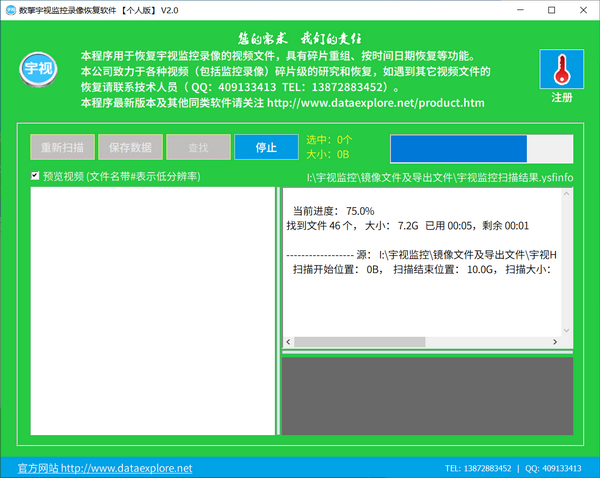Viewport: 600px width, 478px height.
Task: Click the blue scan progress bar
Action: (x=481, y=148)
